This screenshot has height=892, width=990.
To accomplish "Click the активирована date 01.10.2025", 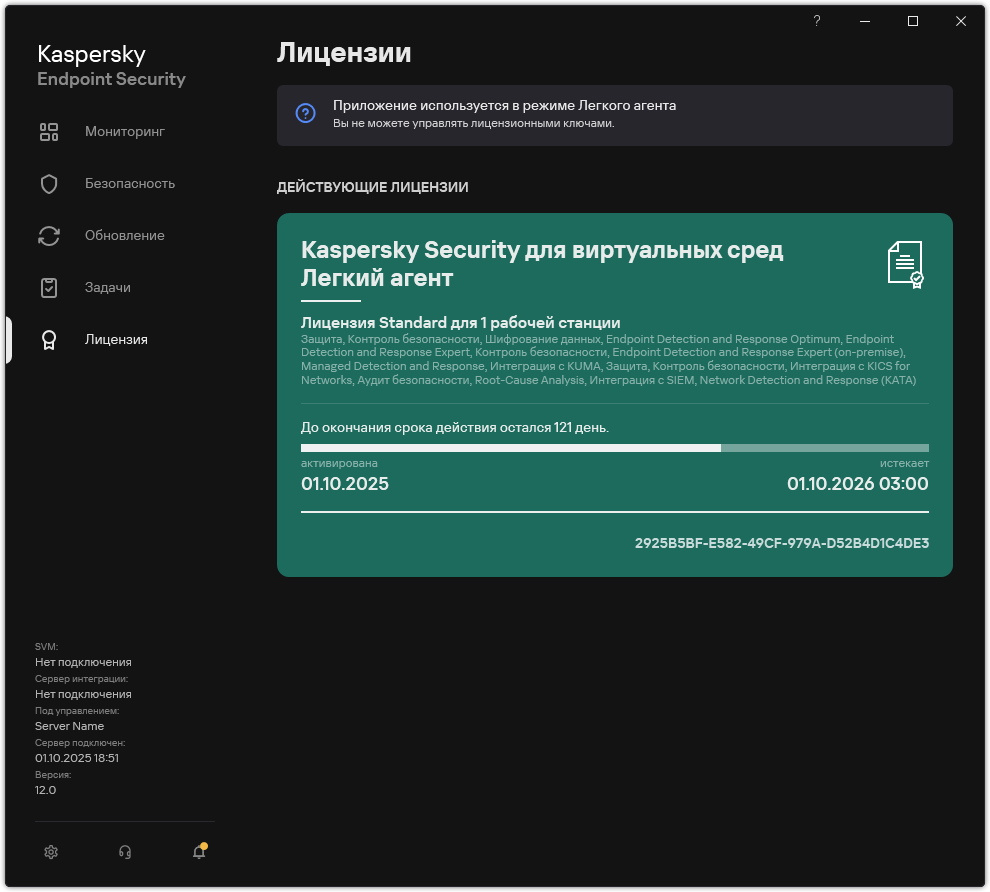I will pos(344,482).
